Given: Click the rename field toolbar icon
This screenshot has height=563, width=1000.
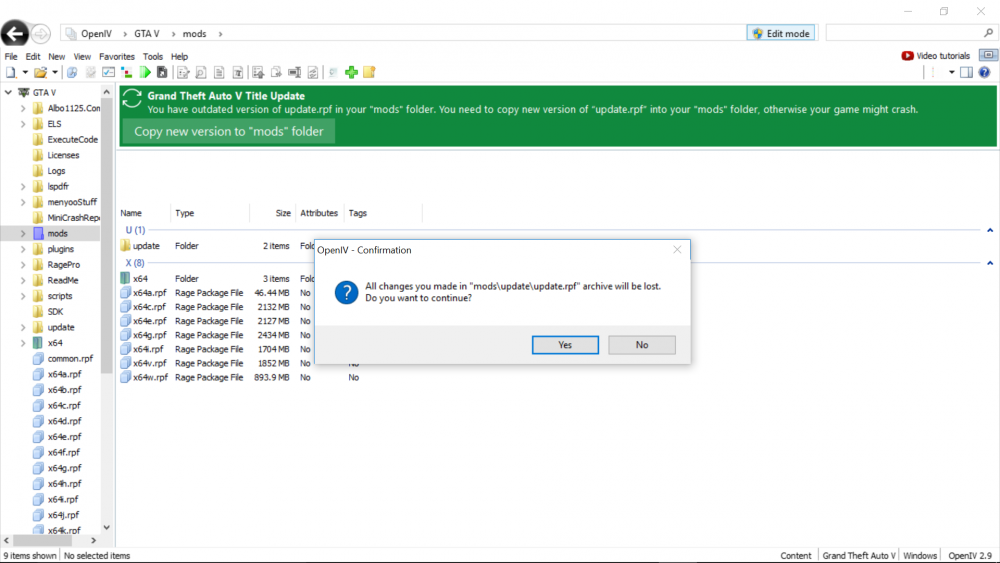Looking at the screenshot, I should pyautogui.click(x=295, y=73).
